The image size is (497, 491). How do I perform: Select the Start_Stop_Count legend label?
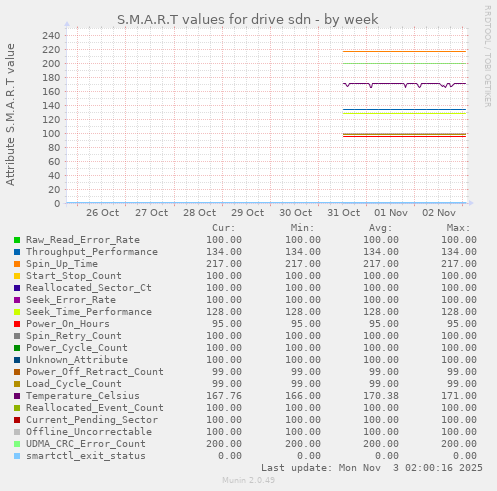(74, 276)
